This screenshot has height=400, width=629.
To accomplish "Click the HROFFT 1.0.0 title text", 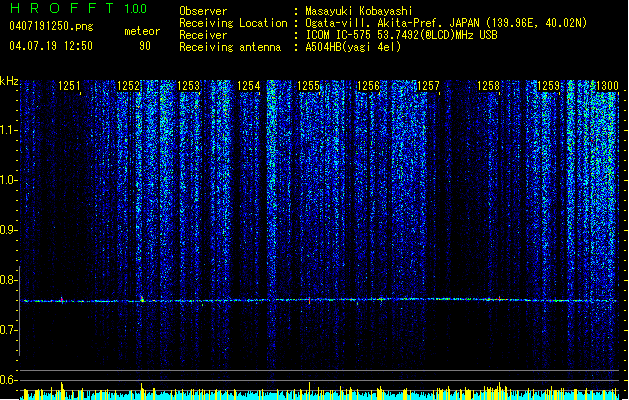I will pyautogui.click(x=79, y=8).
